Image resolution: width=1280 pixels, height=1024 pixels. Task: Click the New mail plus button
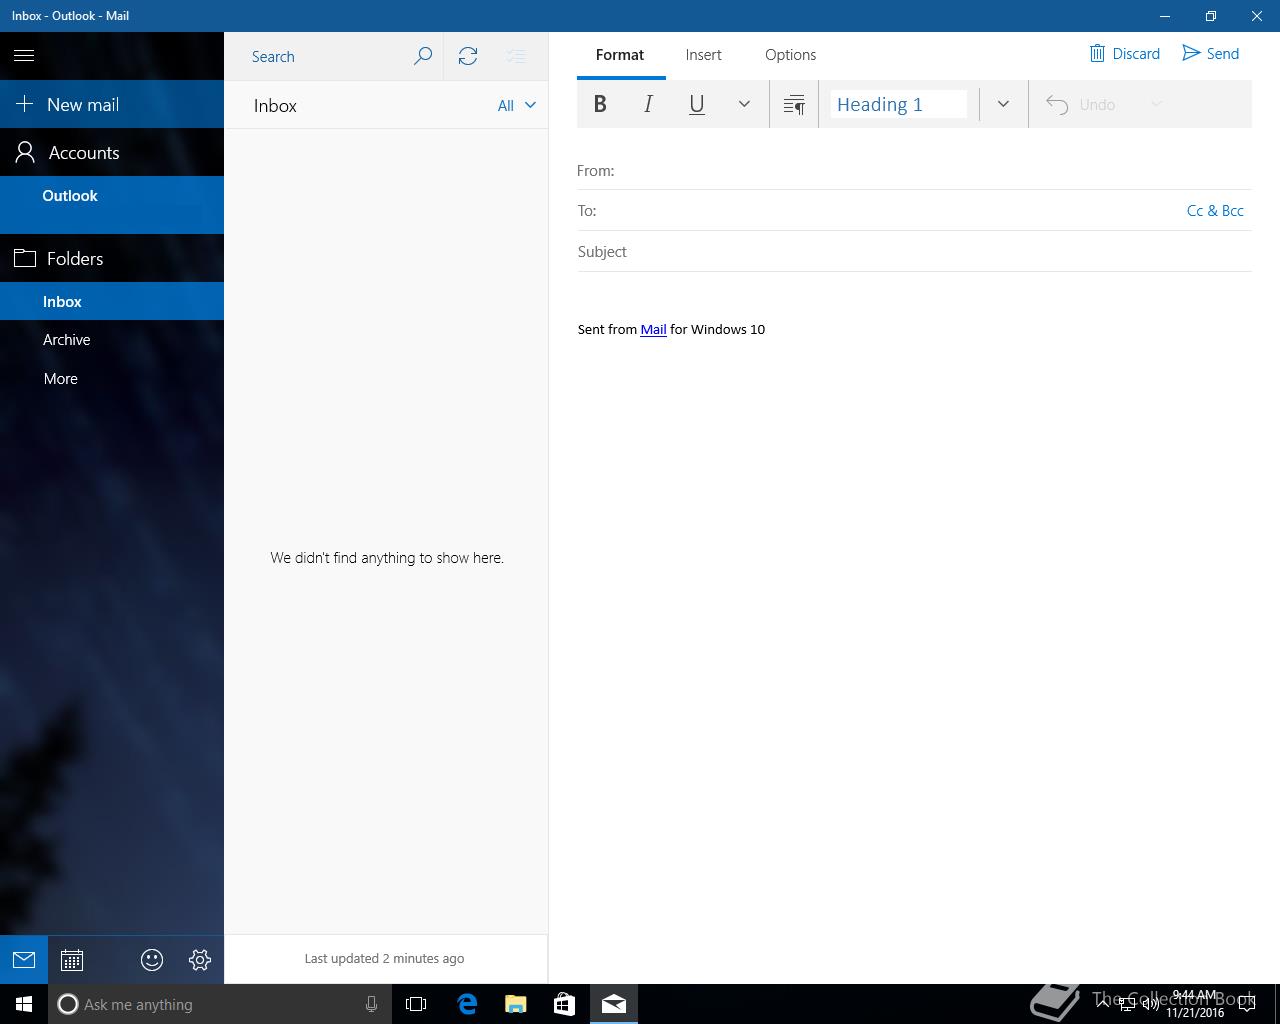[x=112, y=104]
